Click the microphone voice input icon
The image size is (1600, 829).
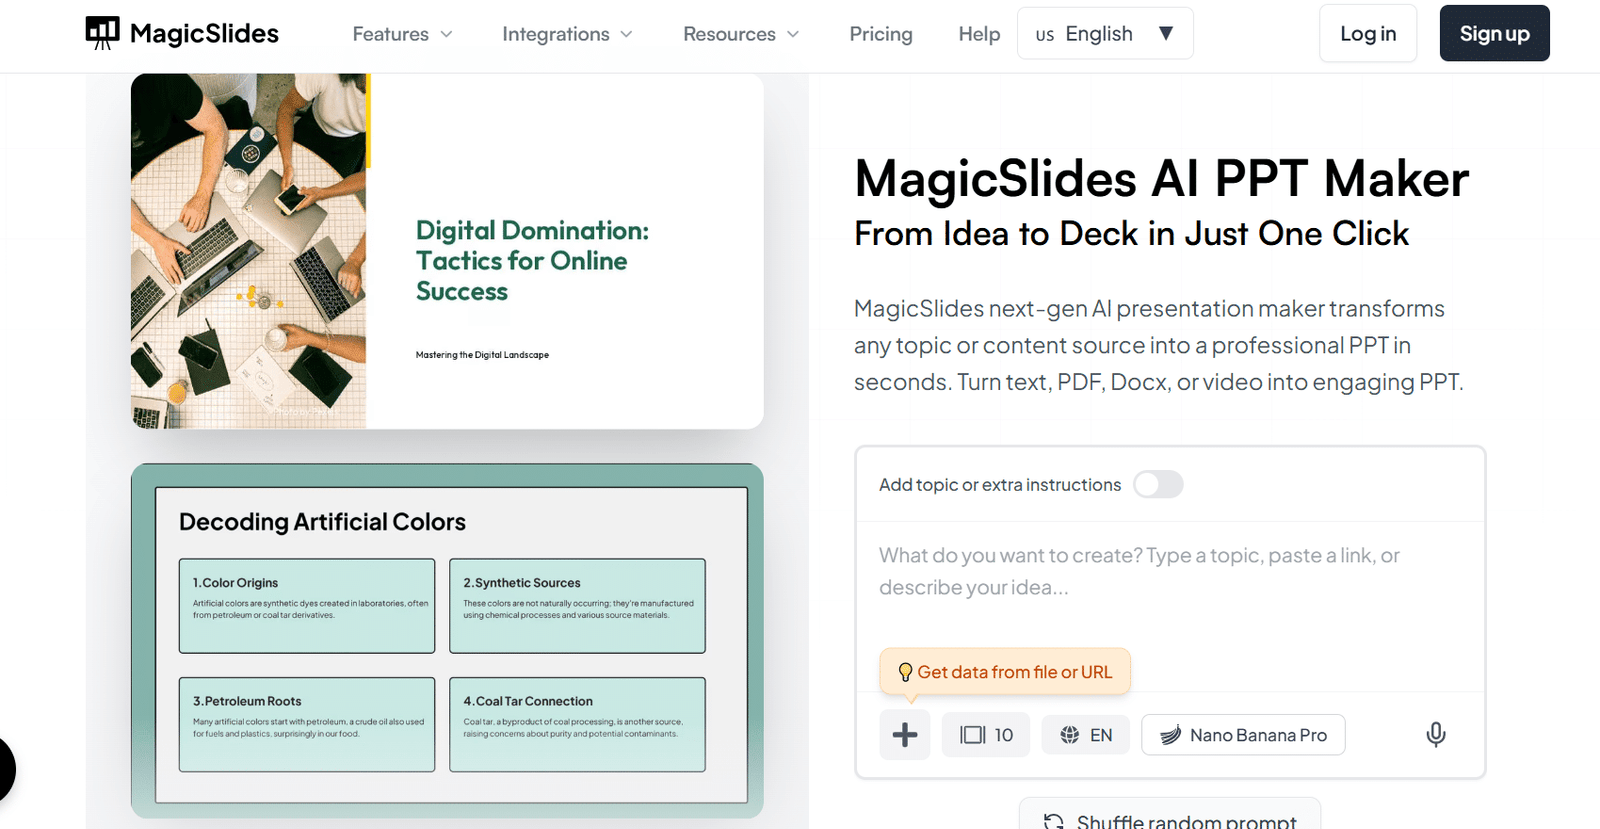(x=1435, y=735)
